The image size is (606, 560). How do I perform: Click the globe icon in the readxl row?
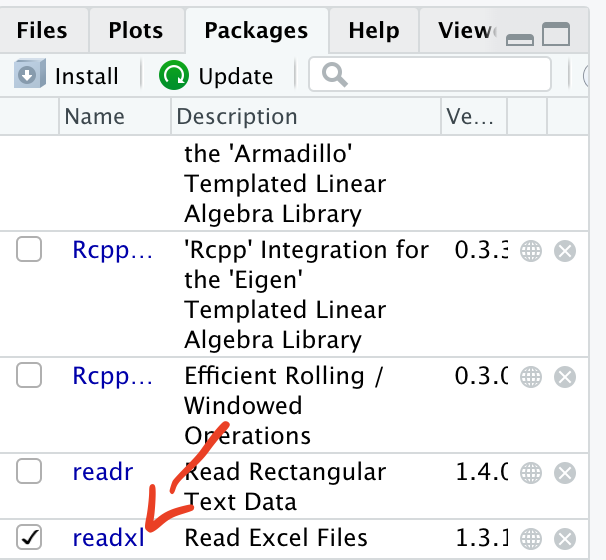pos(531,538)
